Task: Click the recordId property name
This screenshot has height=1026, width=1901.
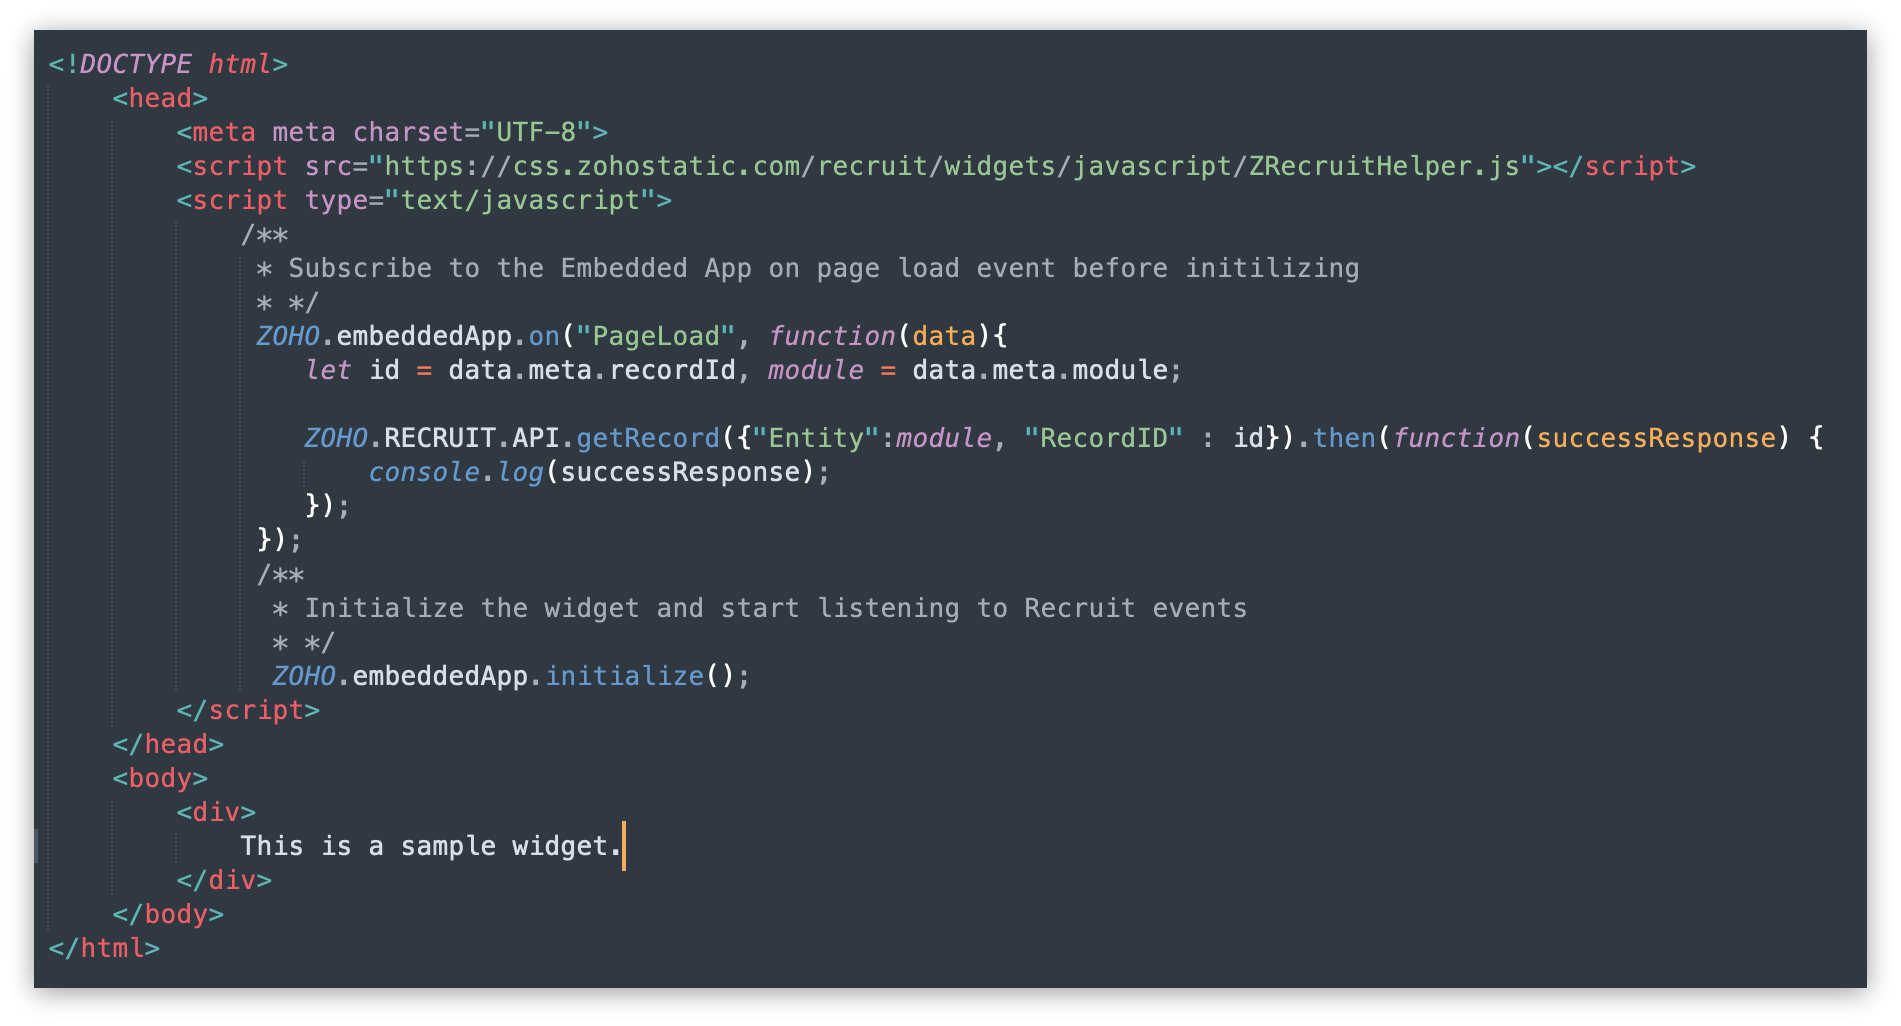Action: pyautogui.click(x=672, y=370)
